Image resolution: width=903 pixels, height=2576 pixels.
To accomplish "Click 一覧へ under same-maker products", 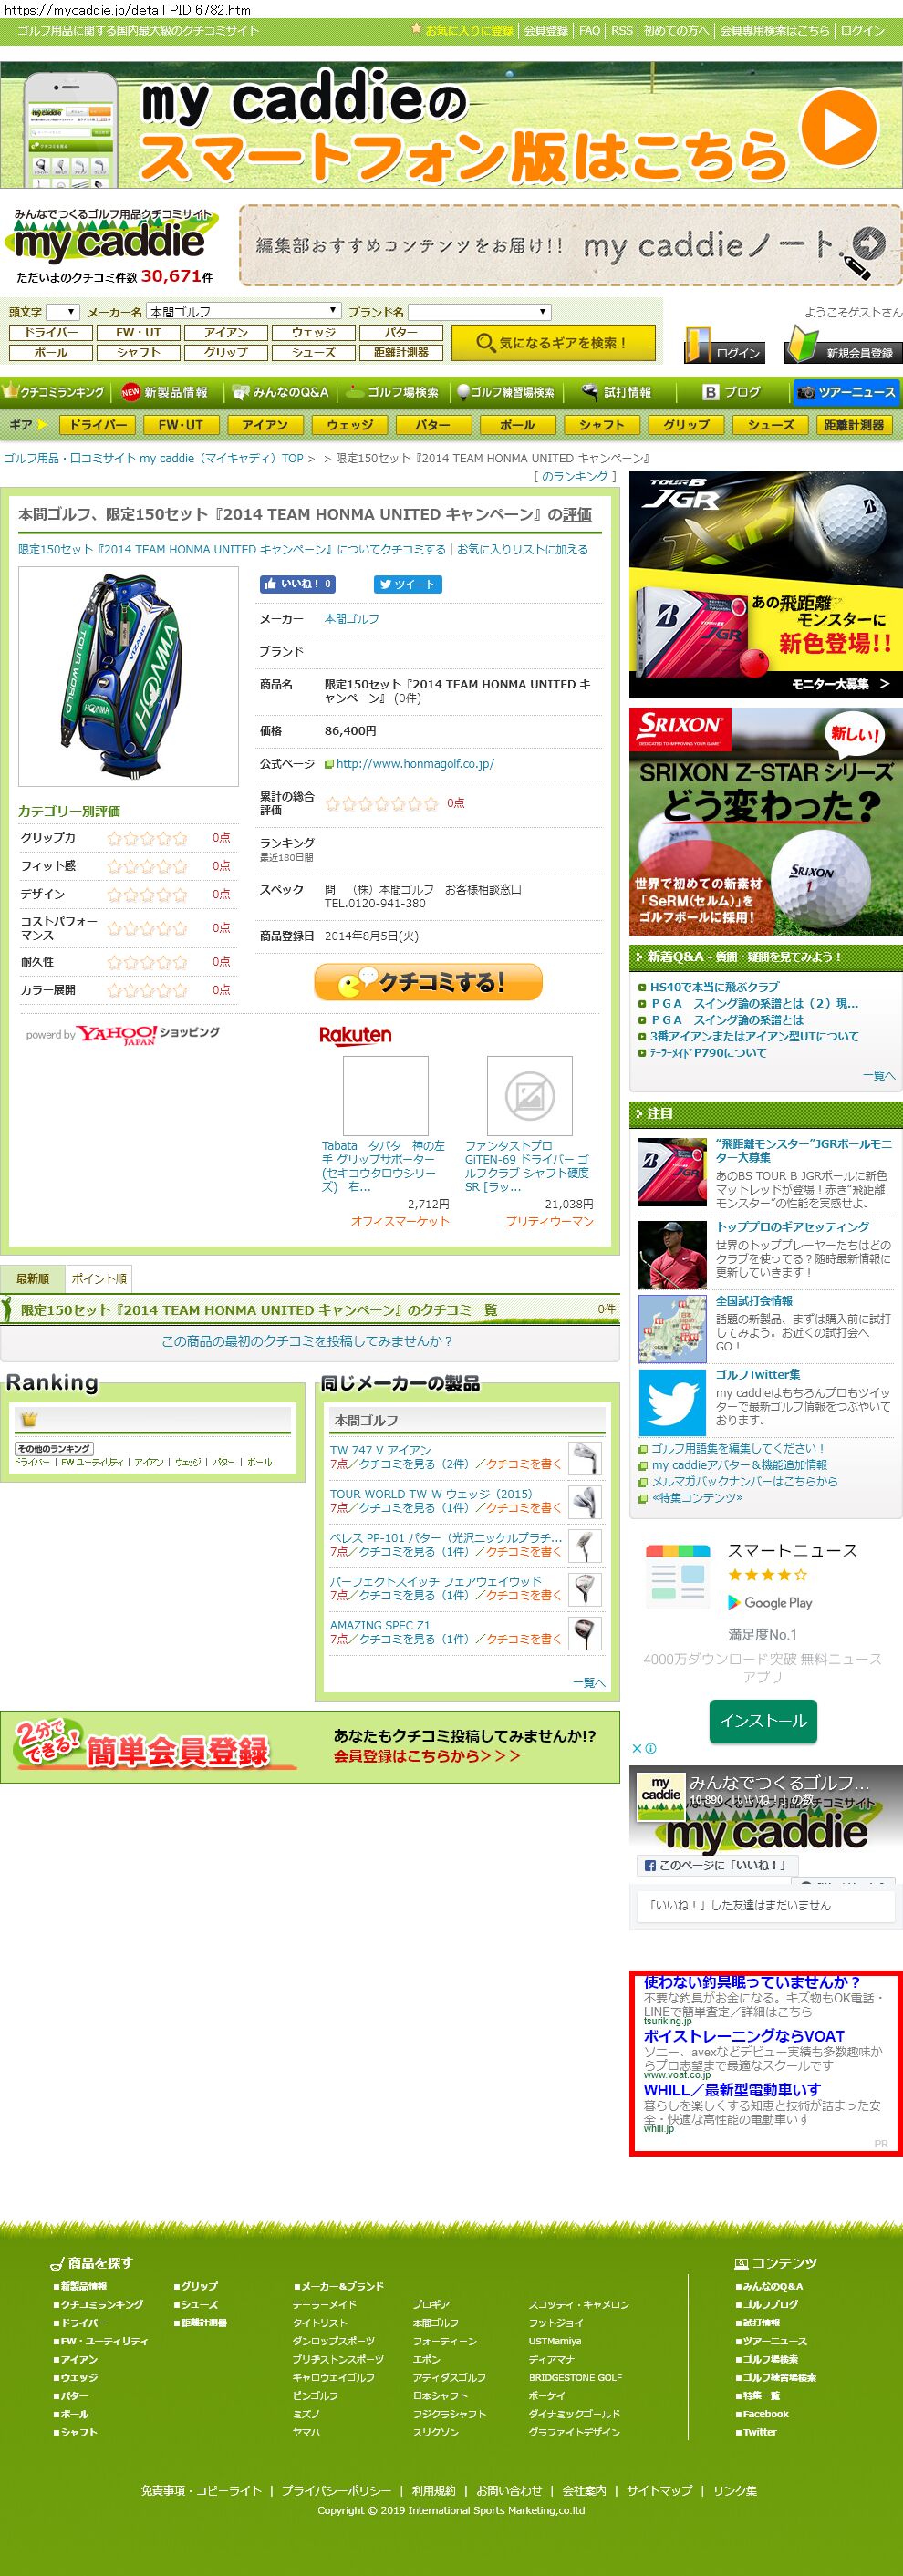I will click(x=589, y=1682).
